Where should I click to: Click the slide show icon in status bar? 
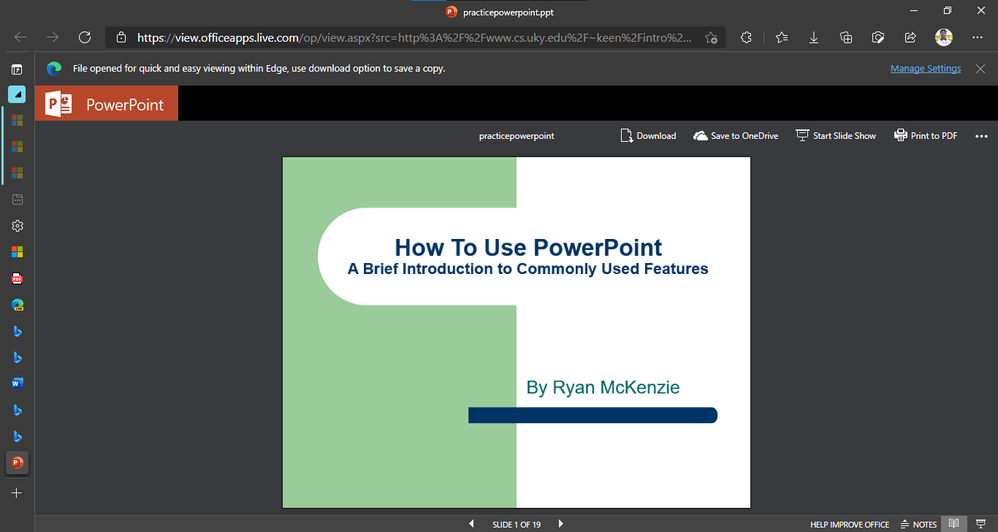point(980,524)
